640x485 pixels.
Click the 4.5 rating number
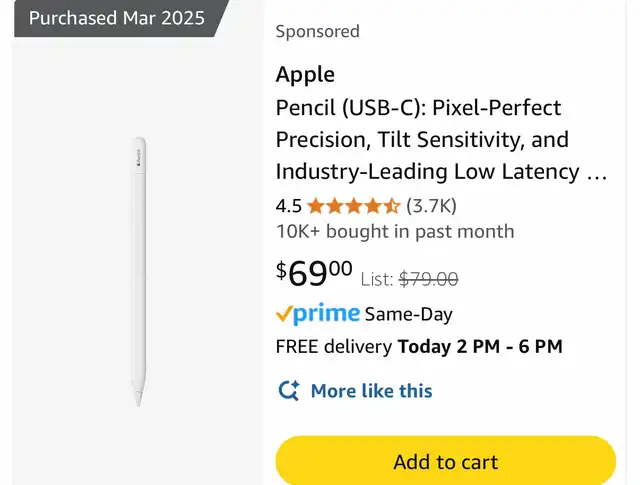coord(288,206)
